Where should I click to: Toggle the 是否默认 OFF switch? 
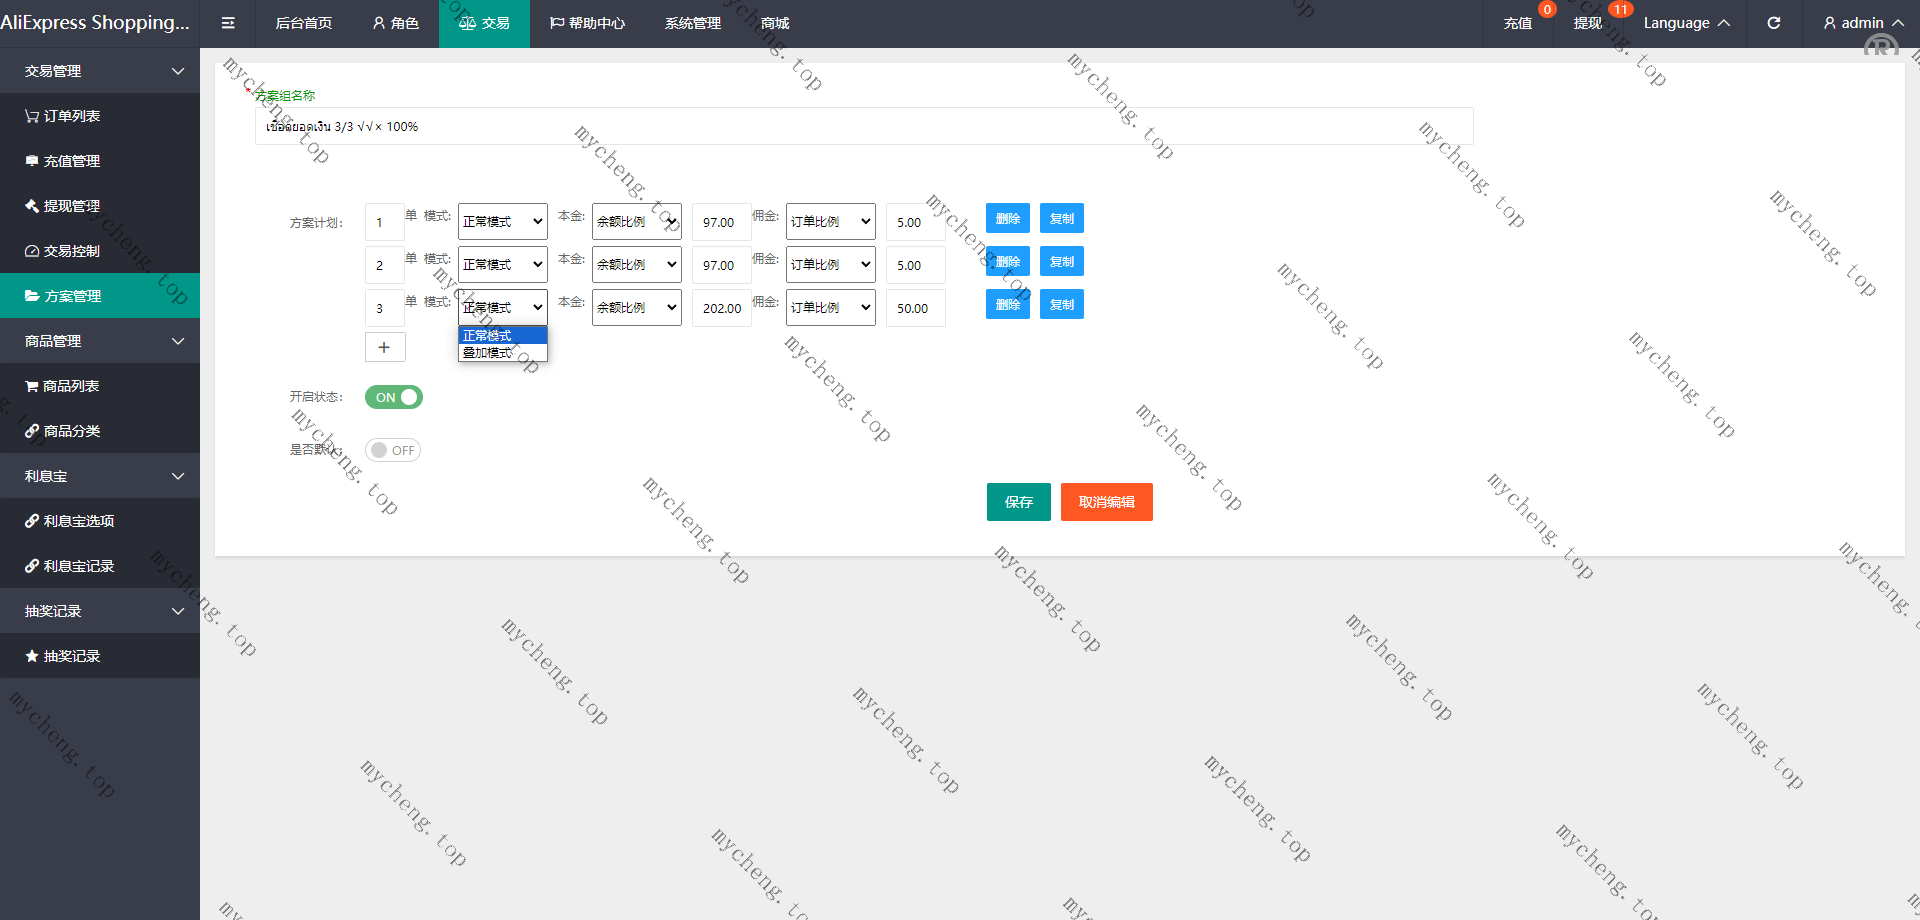[393, 450]
